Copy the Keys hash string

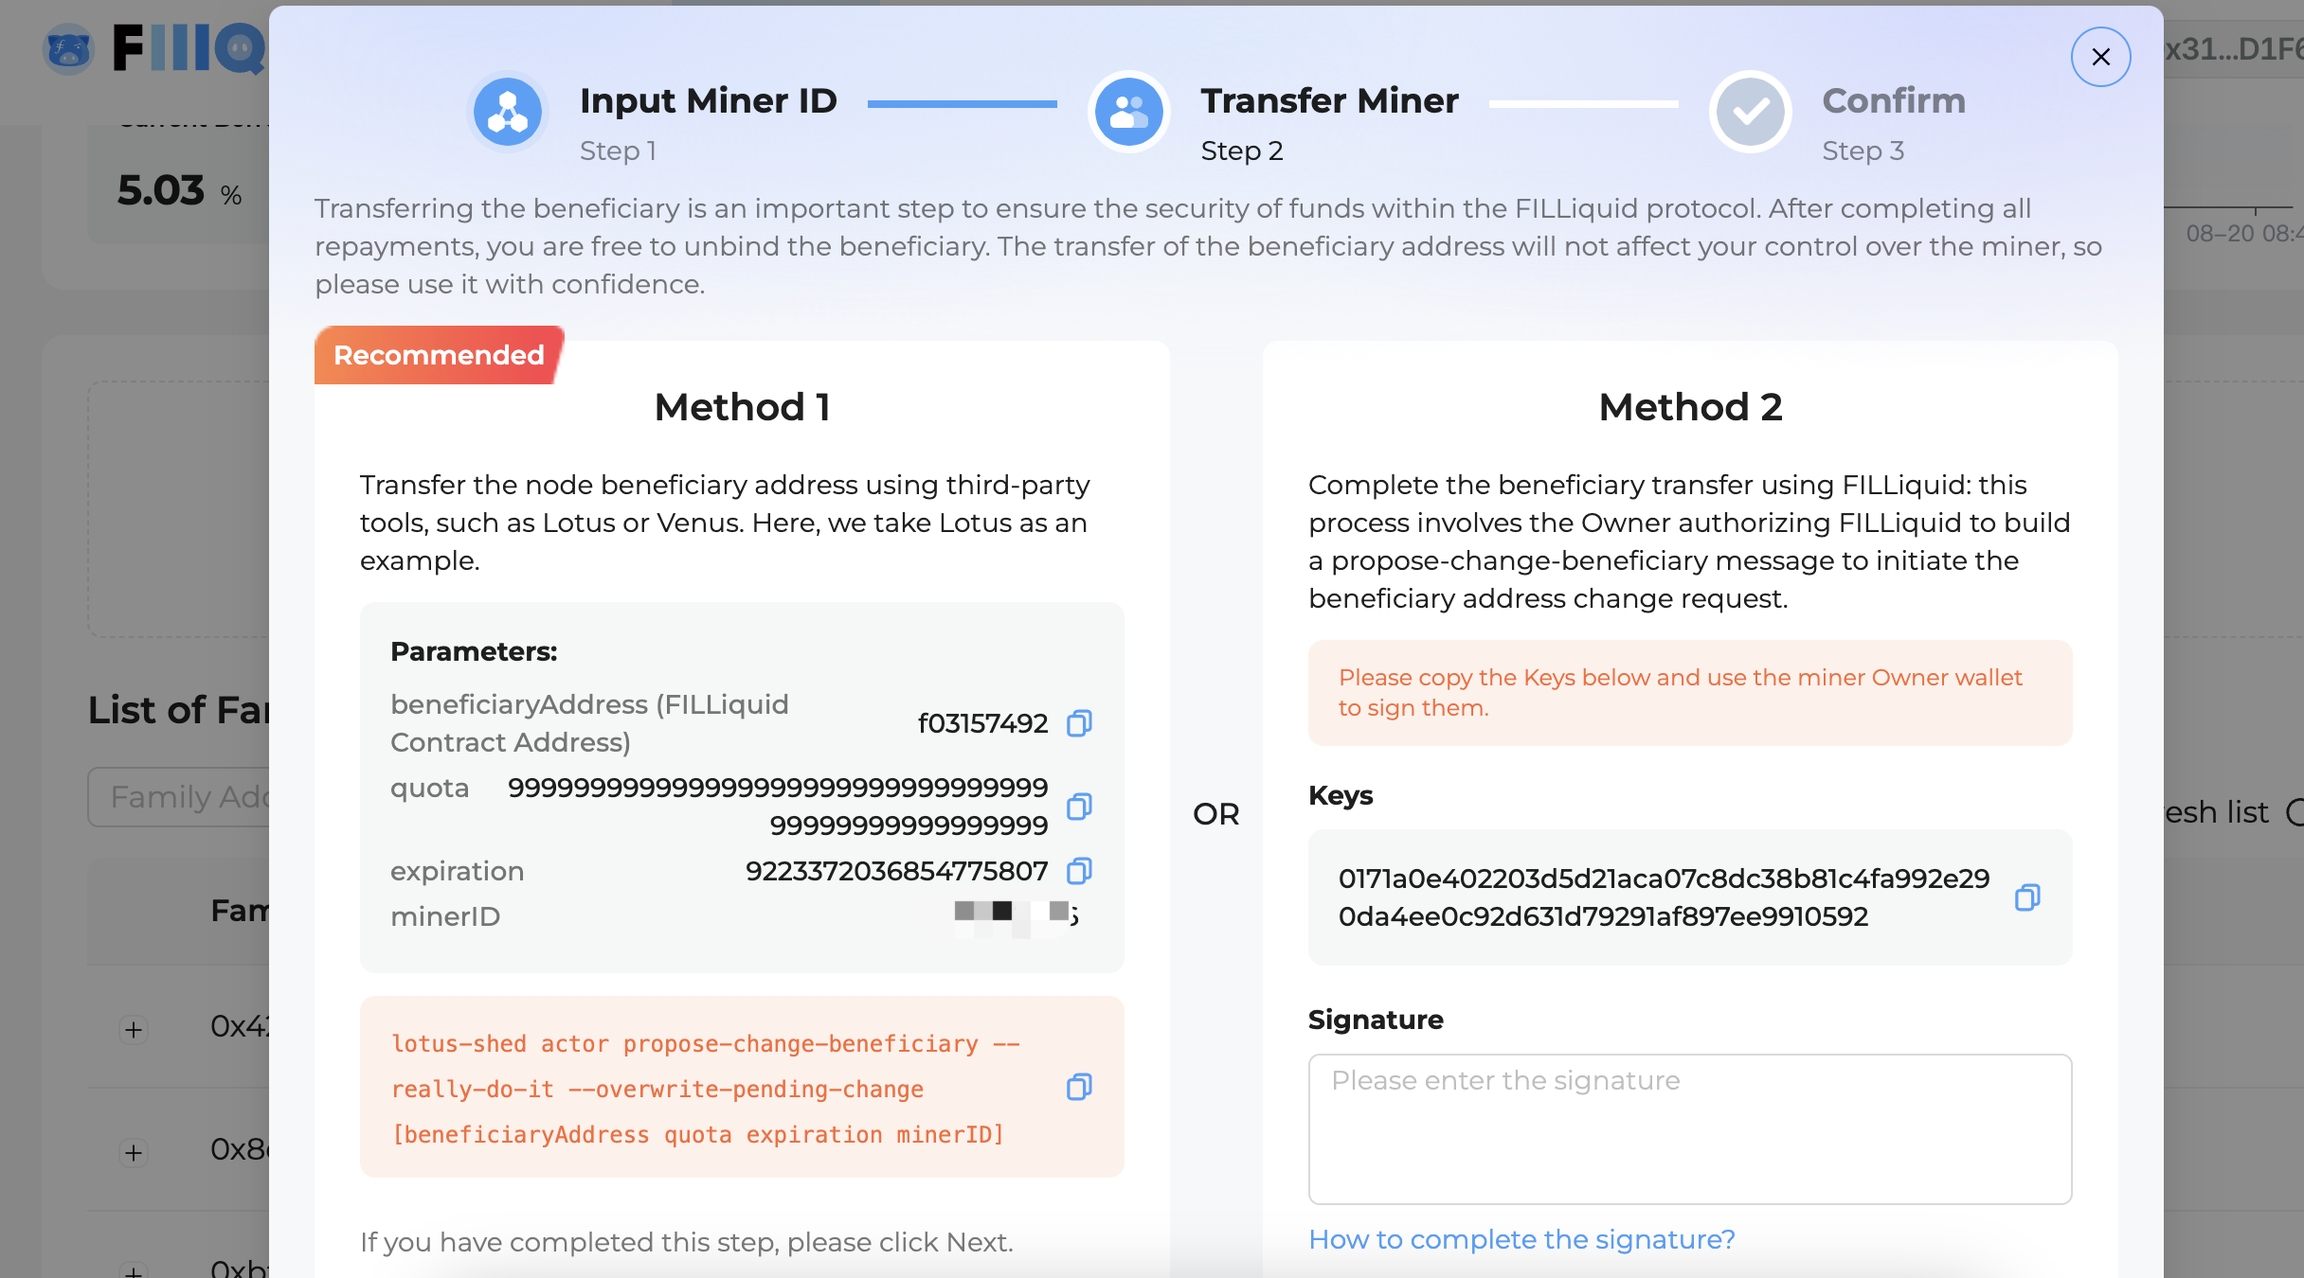[x=2027, y=897]
